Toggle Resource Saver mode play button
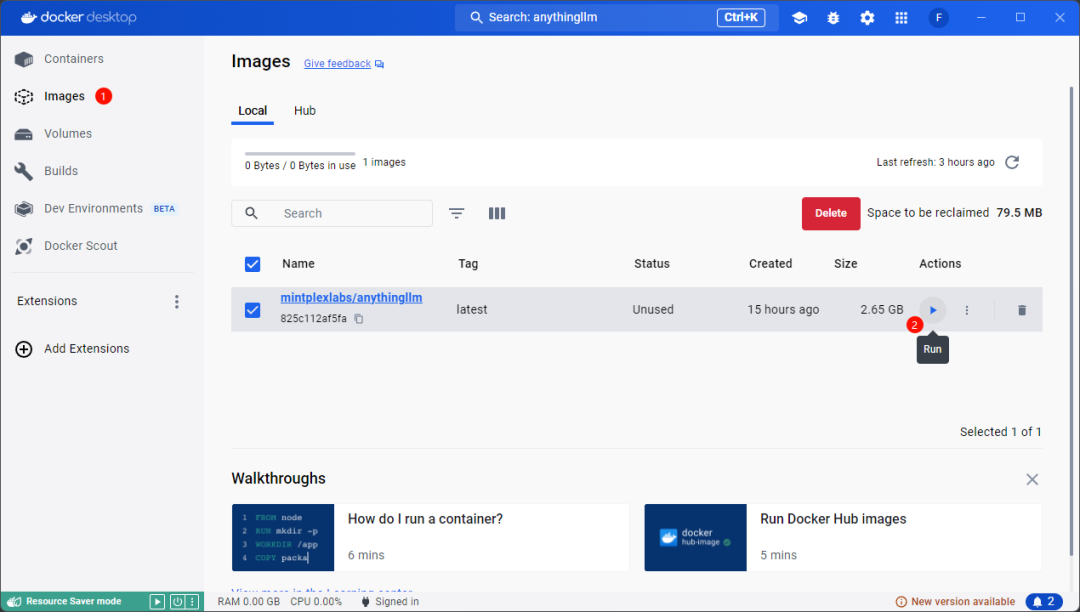The height and width of the screenshot is (612, 1080). (x=157, y=601)
